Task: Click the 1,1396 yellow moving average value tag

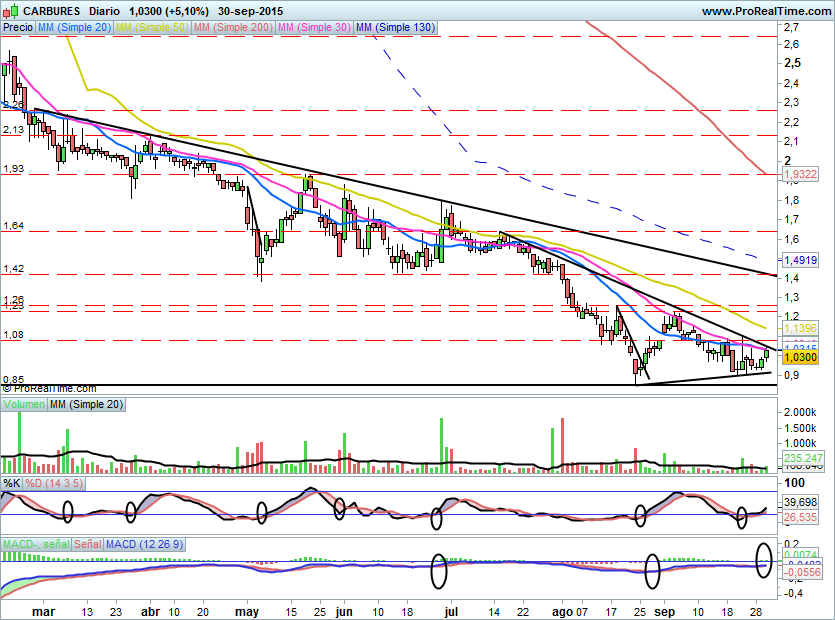Action: (800, 329)
